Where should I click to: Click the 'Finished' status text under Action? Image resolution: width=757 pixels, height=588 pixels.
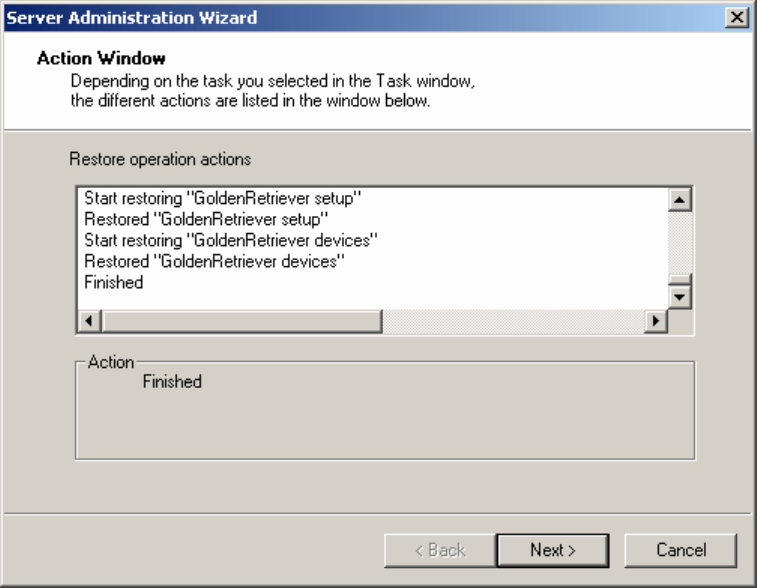coord(173,382)
